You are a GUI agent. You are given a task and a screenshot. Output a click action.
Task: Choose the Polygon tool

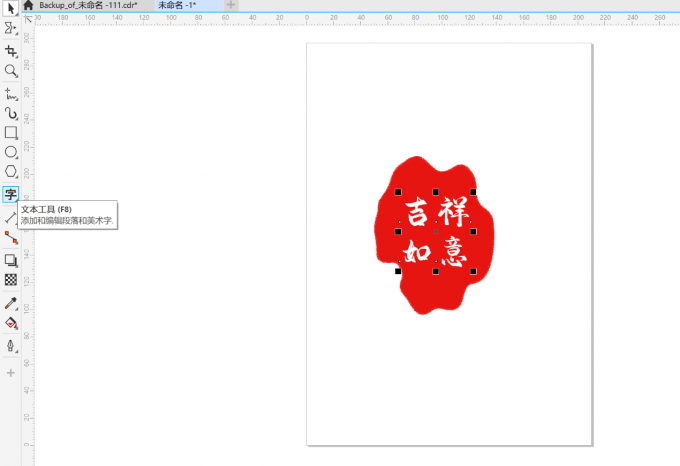point(10,172)
